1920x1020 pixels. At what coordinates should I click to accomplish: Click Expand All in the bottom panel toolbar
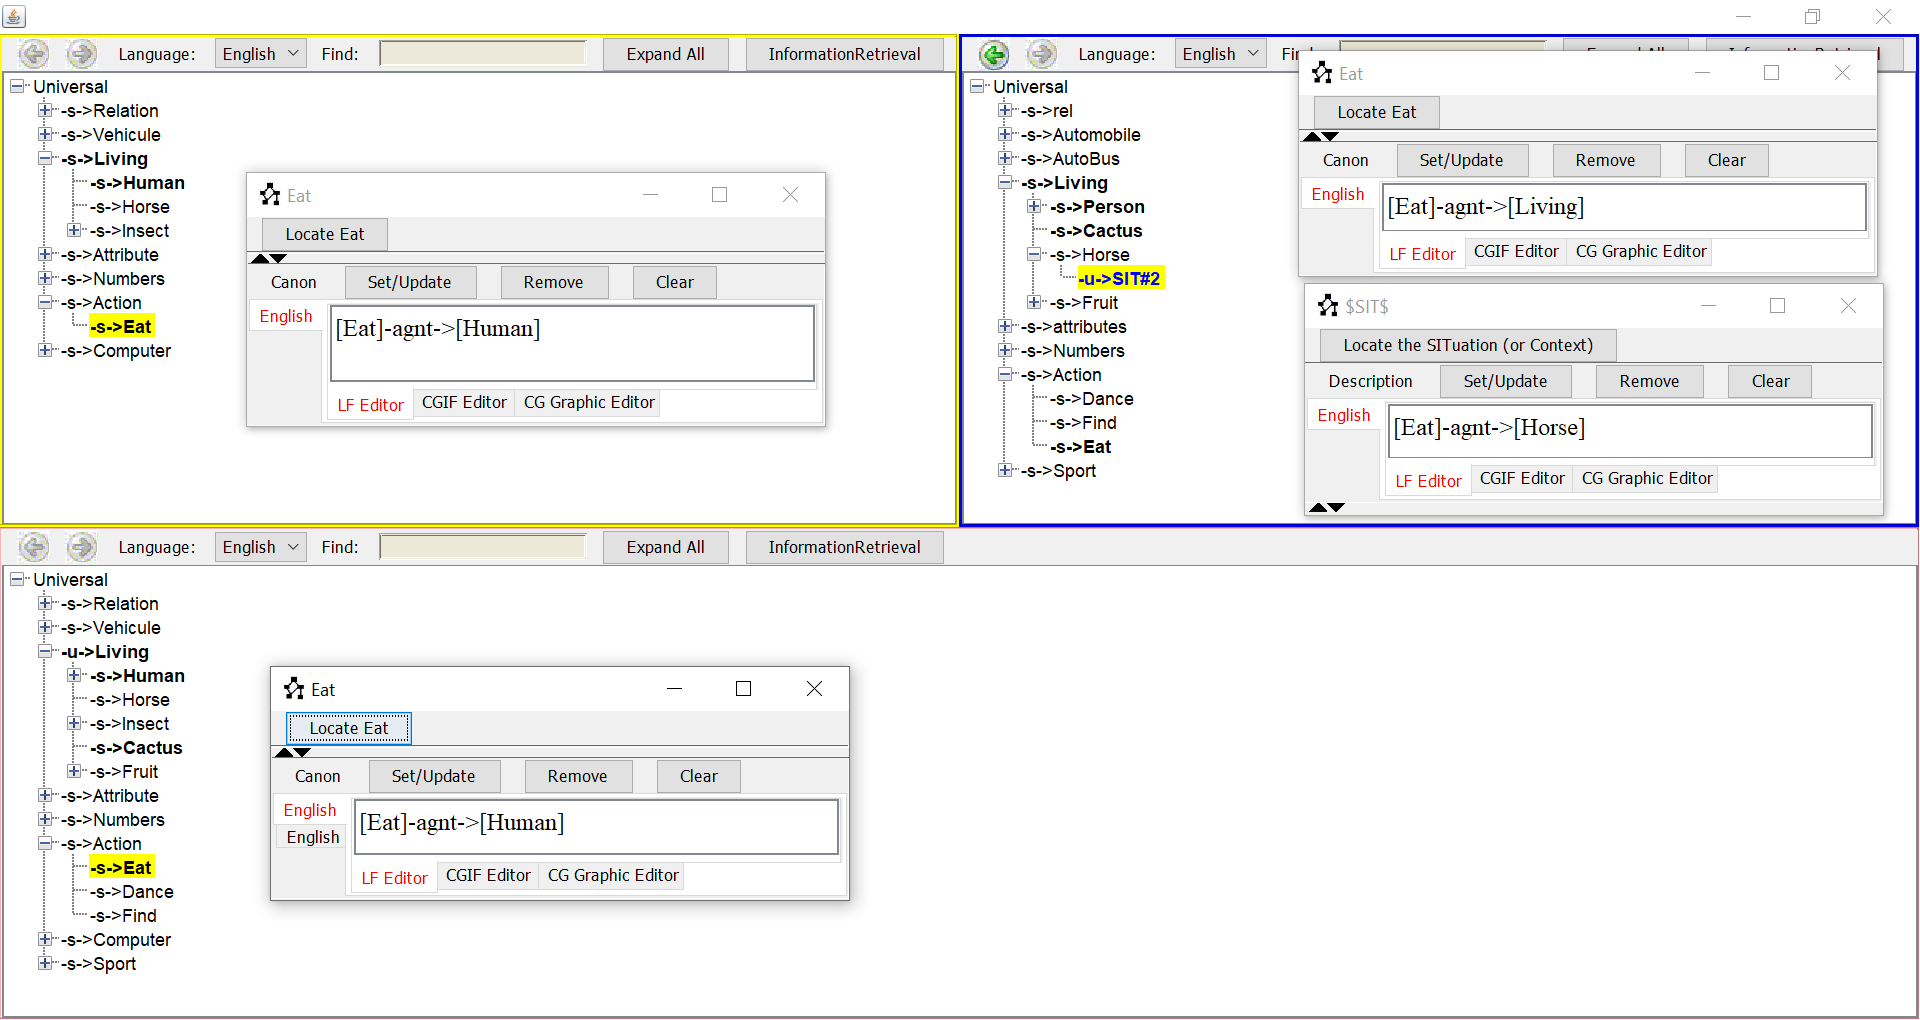665,547
